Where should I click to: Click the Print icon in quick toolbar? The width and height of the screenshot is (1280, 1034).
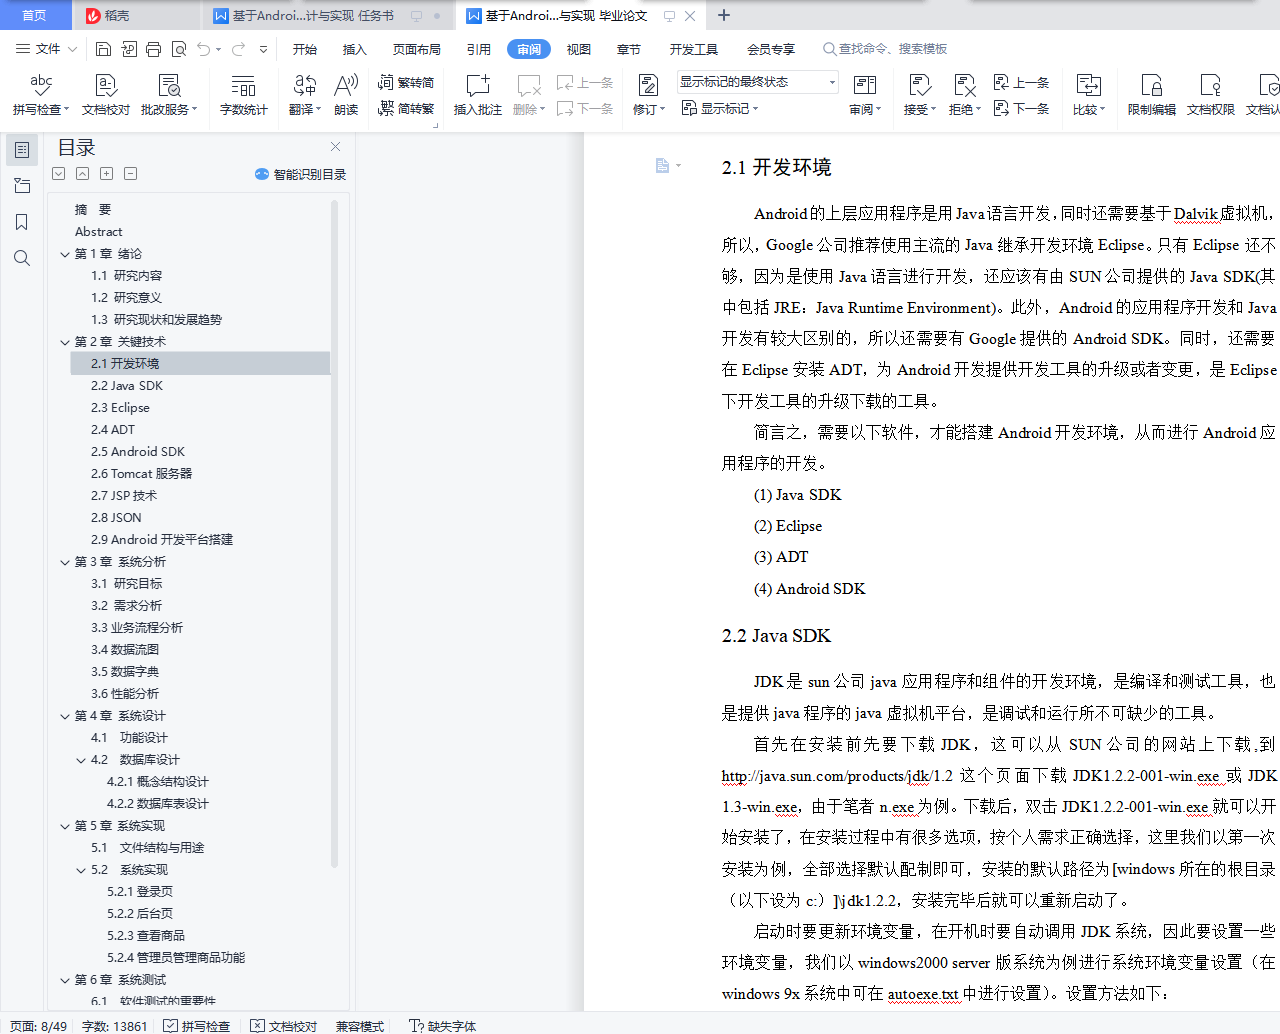coord(153,49)
